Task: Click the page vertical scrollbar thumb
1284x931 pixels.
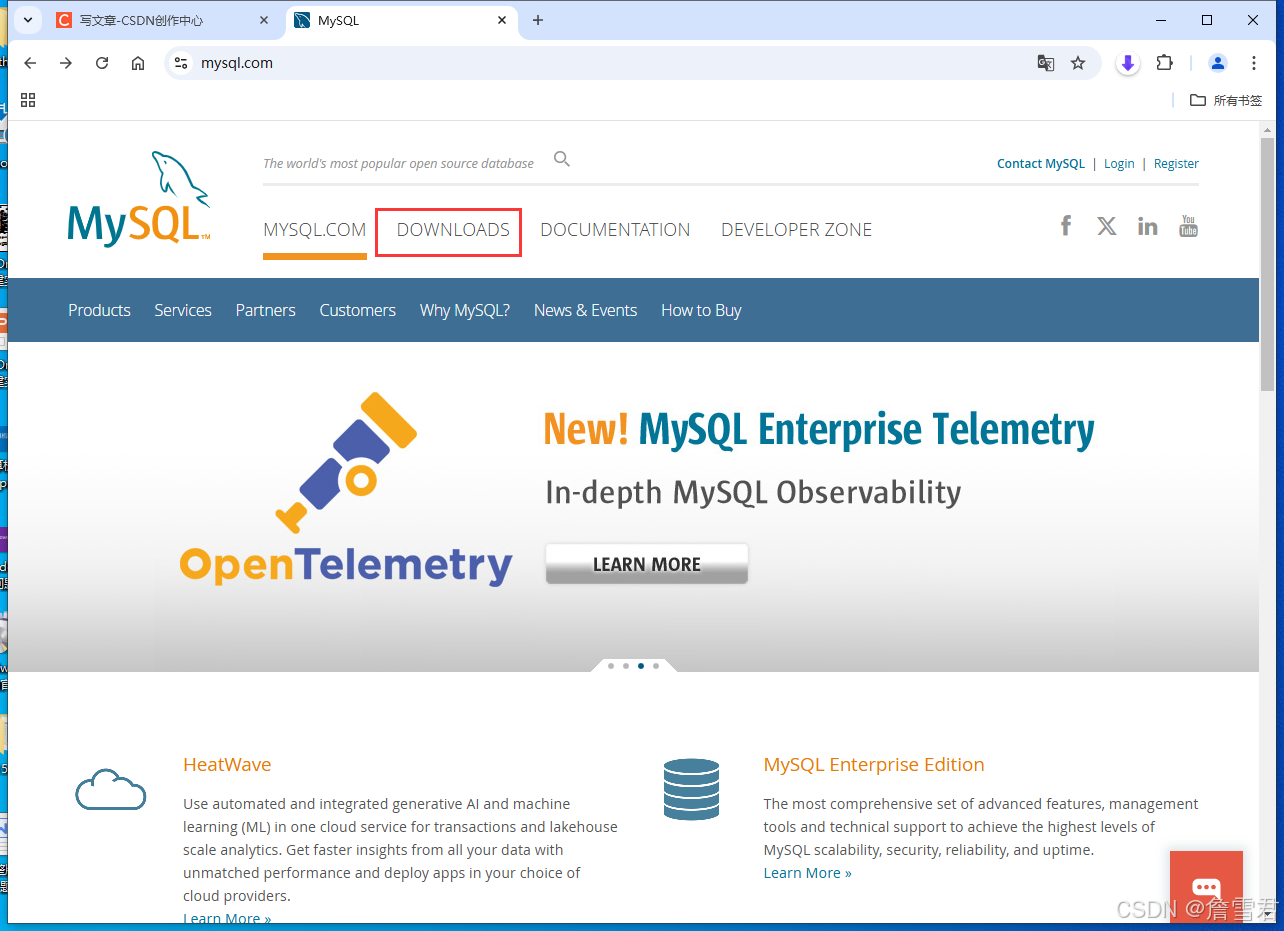Action: click(1268, 264)
